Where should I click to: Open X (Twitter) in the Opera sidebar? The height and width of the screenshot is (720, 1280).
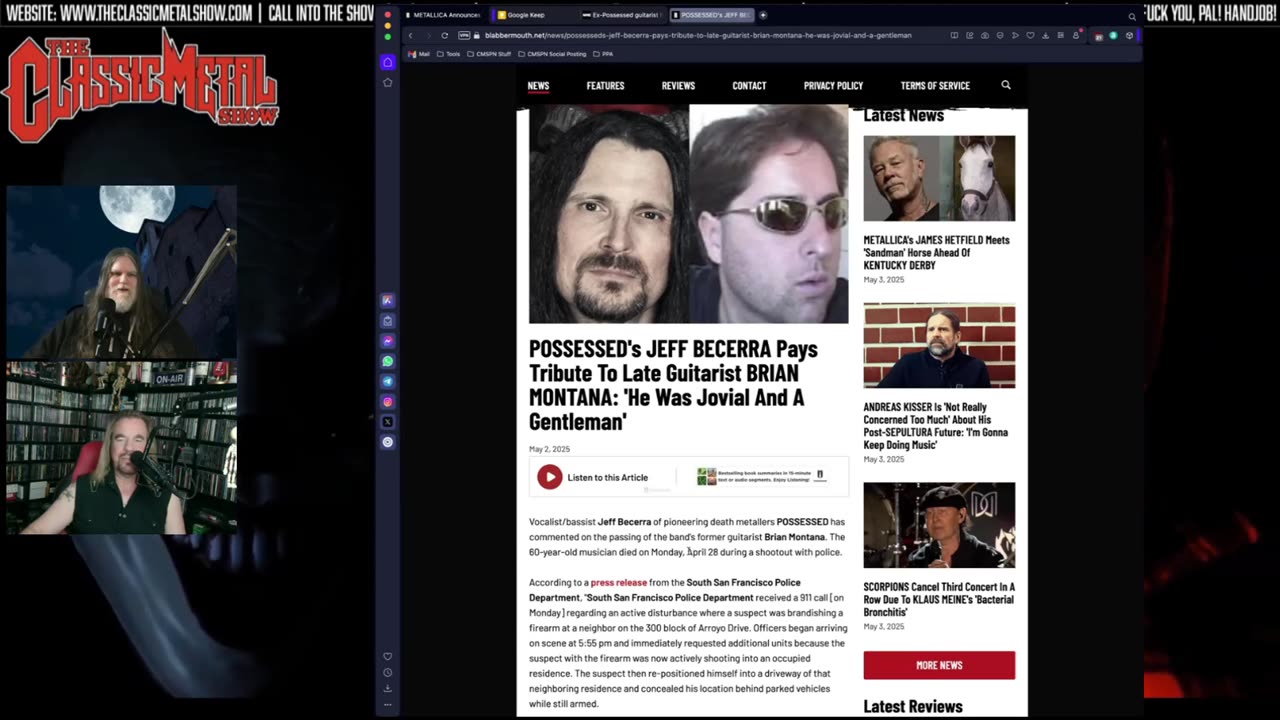[388, 421]
